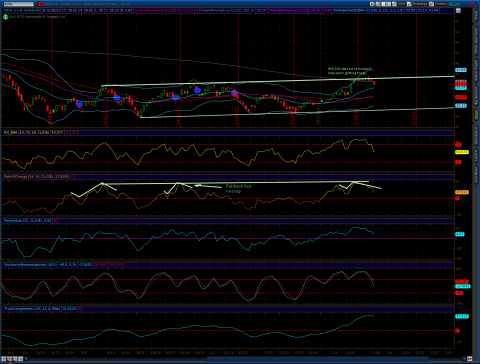Click the green TD Ameritrade logo circle
Viewport: 480px width, 364px height.
5,17
